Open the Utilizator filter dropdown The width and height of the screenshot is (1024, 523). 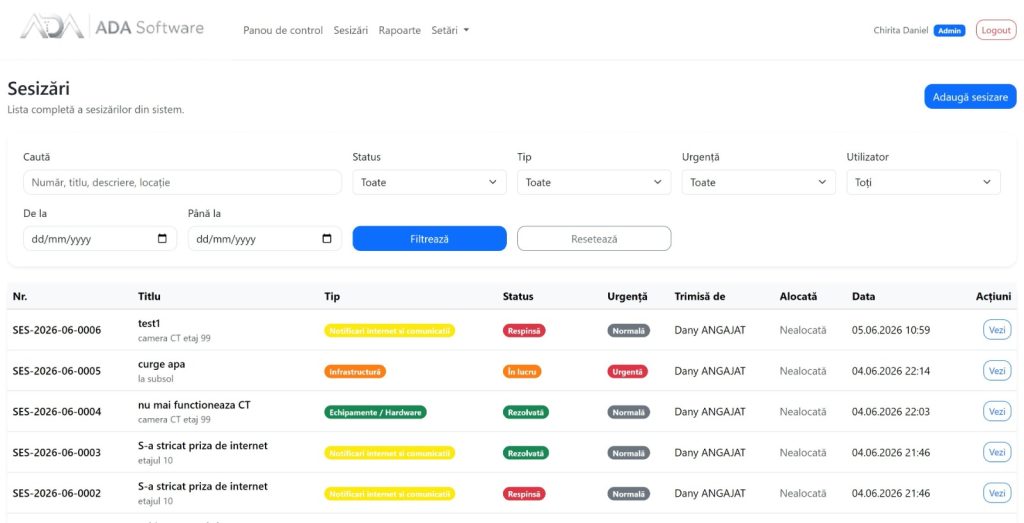[923, 183]
